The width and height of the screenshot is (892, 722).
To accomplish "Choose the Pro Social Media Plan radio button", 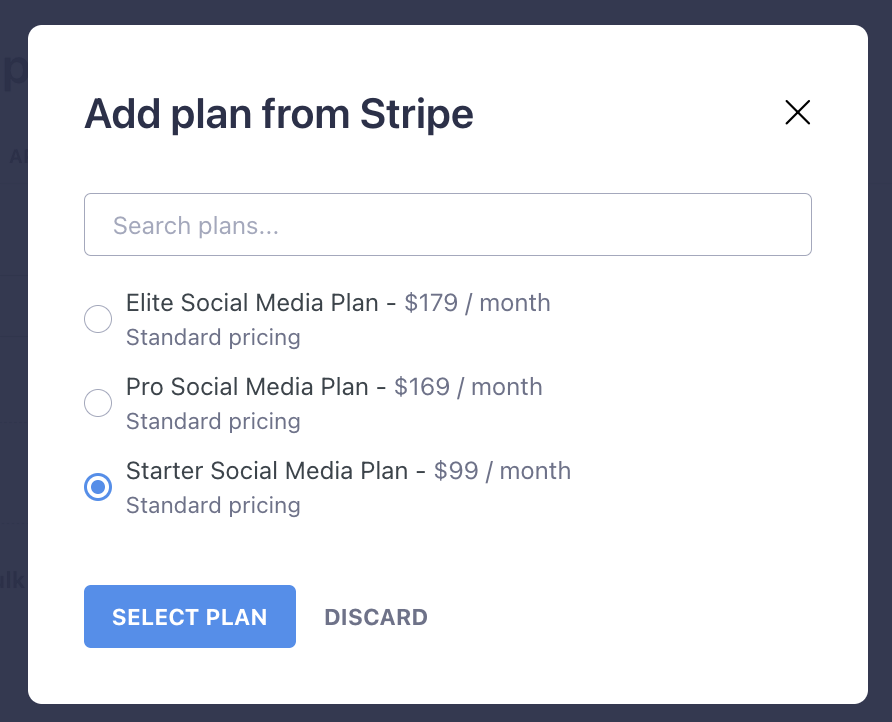I will tap(98, 403).
